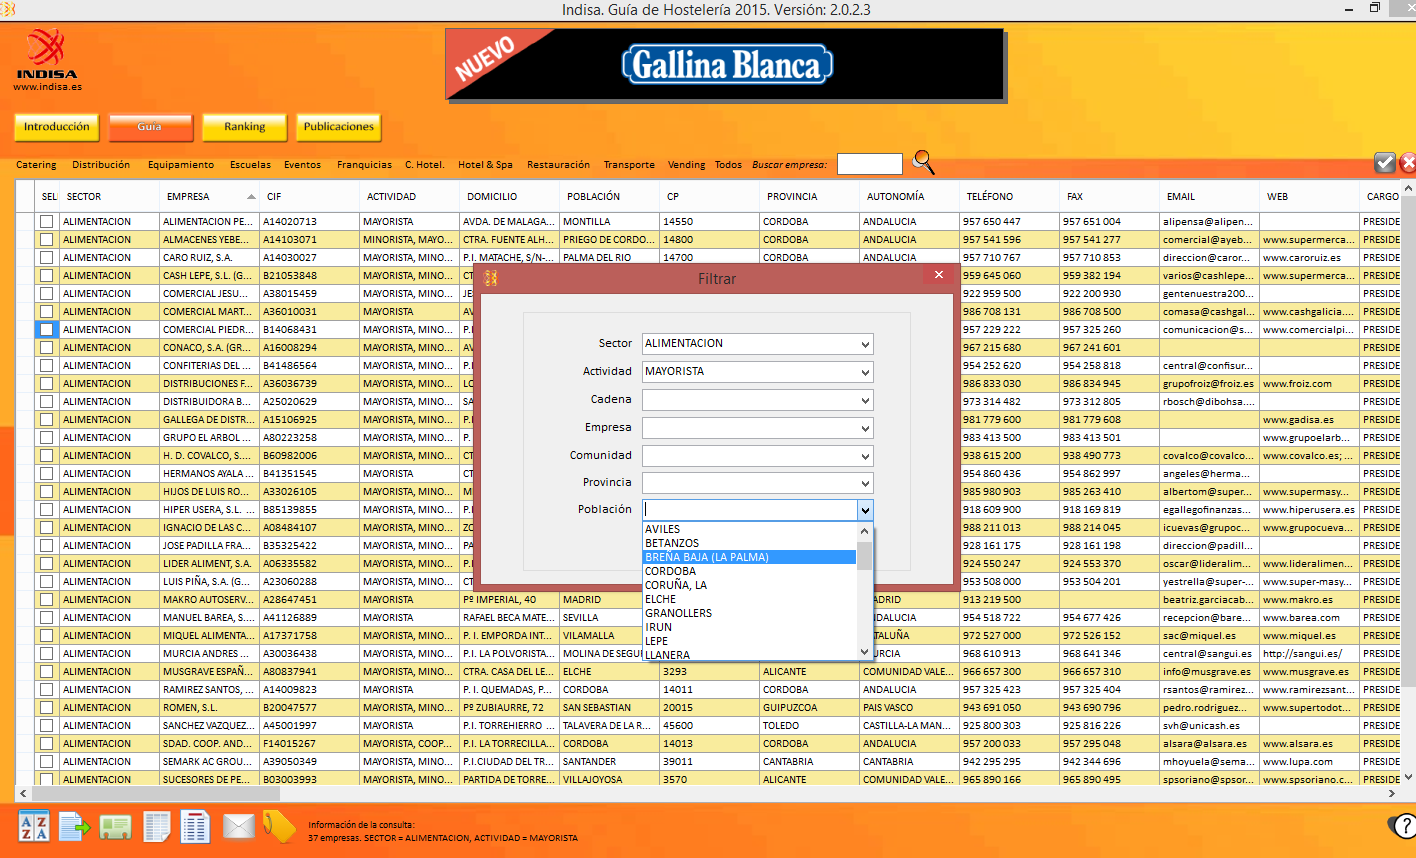Select the Hotel & Spa category
The width and height of the screenshot is (1416, 858).
point(485,164)
